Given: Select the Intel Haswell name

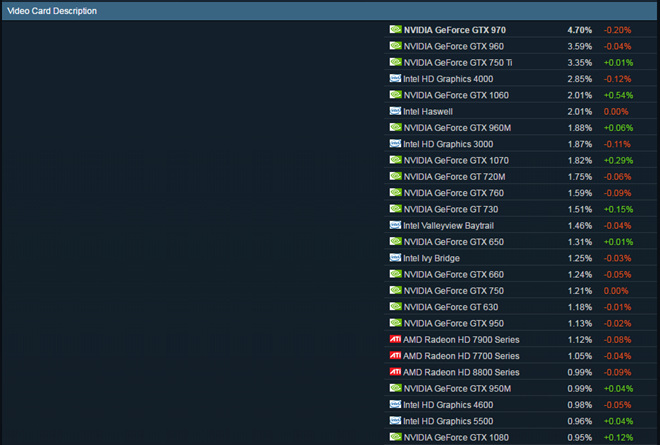Looking at the screenshot, I should (428, 112).
